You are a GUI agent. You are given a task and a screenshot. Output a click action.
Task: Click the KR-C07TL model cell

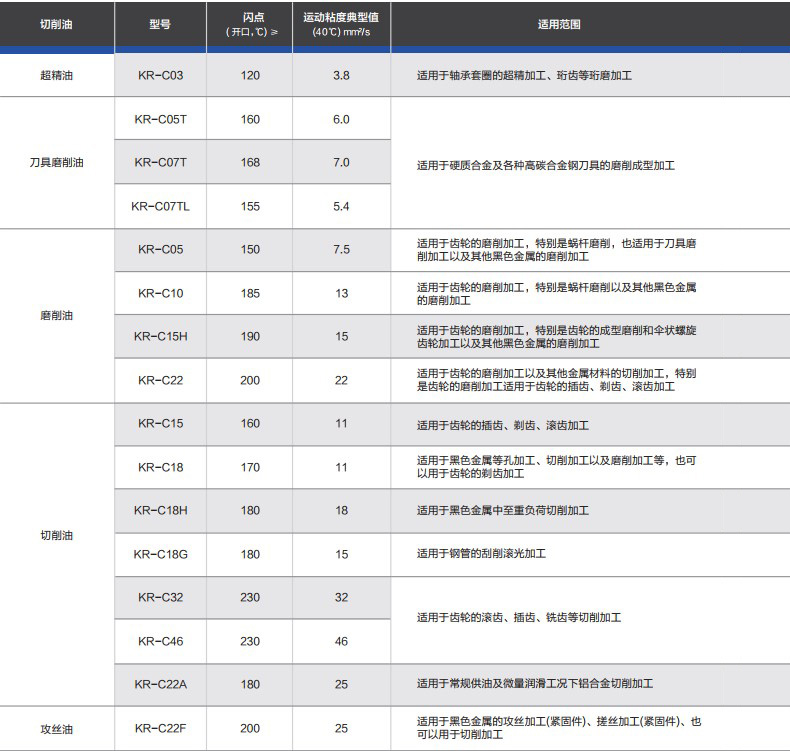pos(160,206)
